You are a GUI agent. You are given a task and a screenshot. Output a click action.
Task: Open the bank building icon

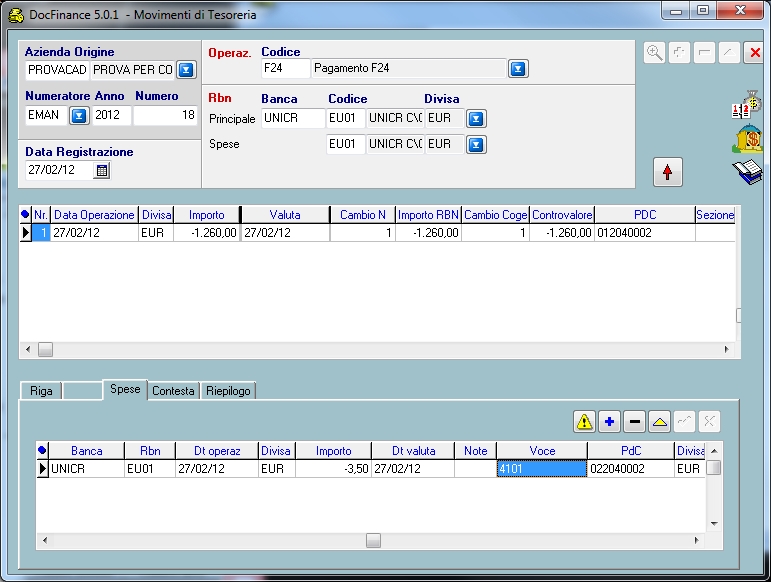(747, 139)
